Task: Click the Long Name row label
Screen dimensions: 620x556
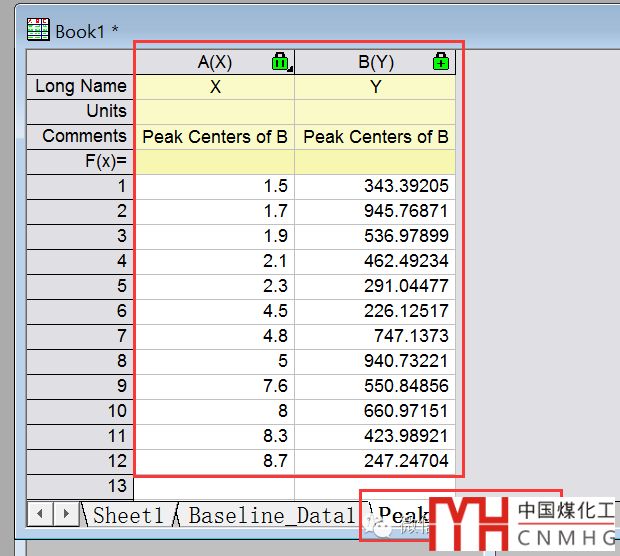Action: pos(80,86)
